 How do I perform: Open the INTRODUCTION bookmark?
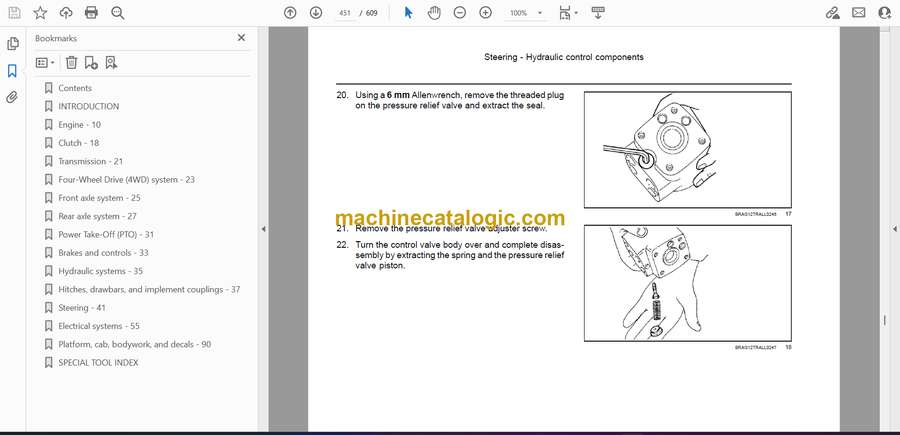[x=88, y=106]
